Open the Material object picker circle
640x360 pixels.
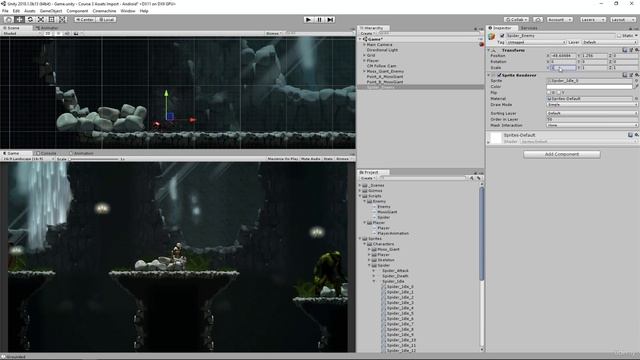(x=636, y=99)
